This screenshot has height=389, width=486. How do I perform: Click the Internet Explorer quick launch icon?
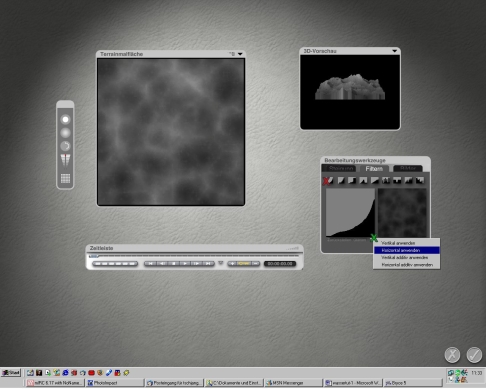(x=65, y=373)
